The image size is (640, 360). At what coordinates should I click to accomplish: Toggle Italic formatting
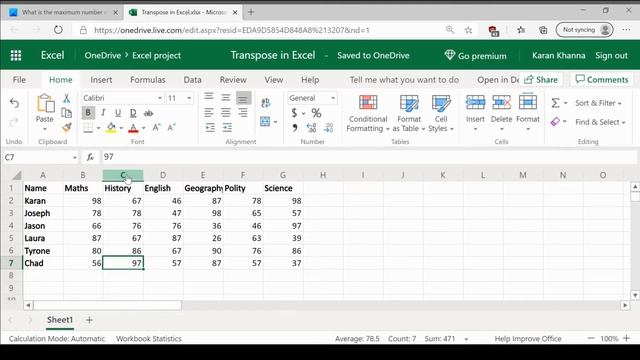[103, 113]
